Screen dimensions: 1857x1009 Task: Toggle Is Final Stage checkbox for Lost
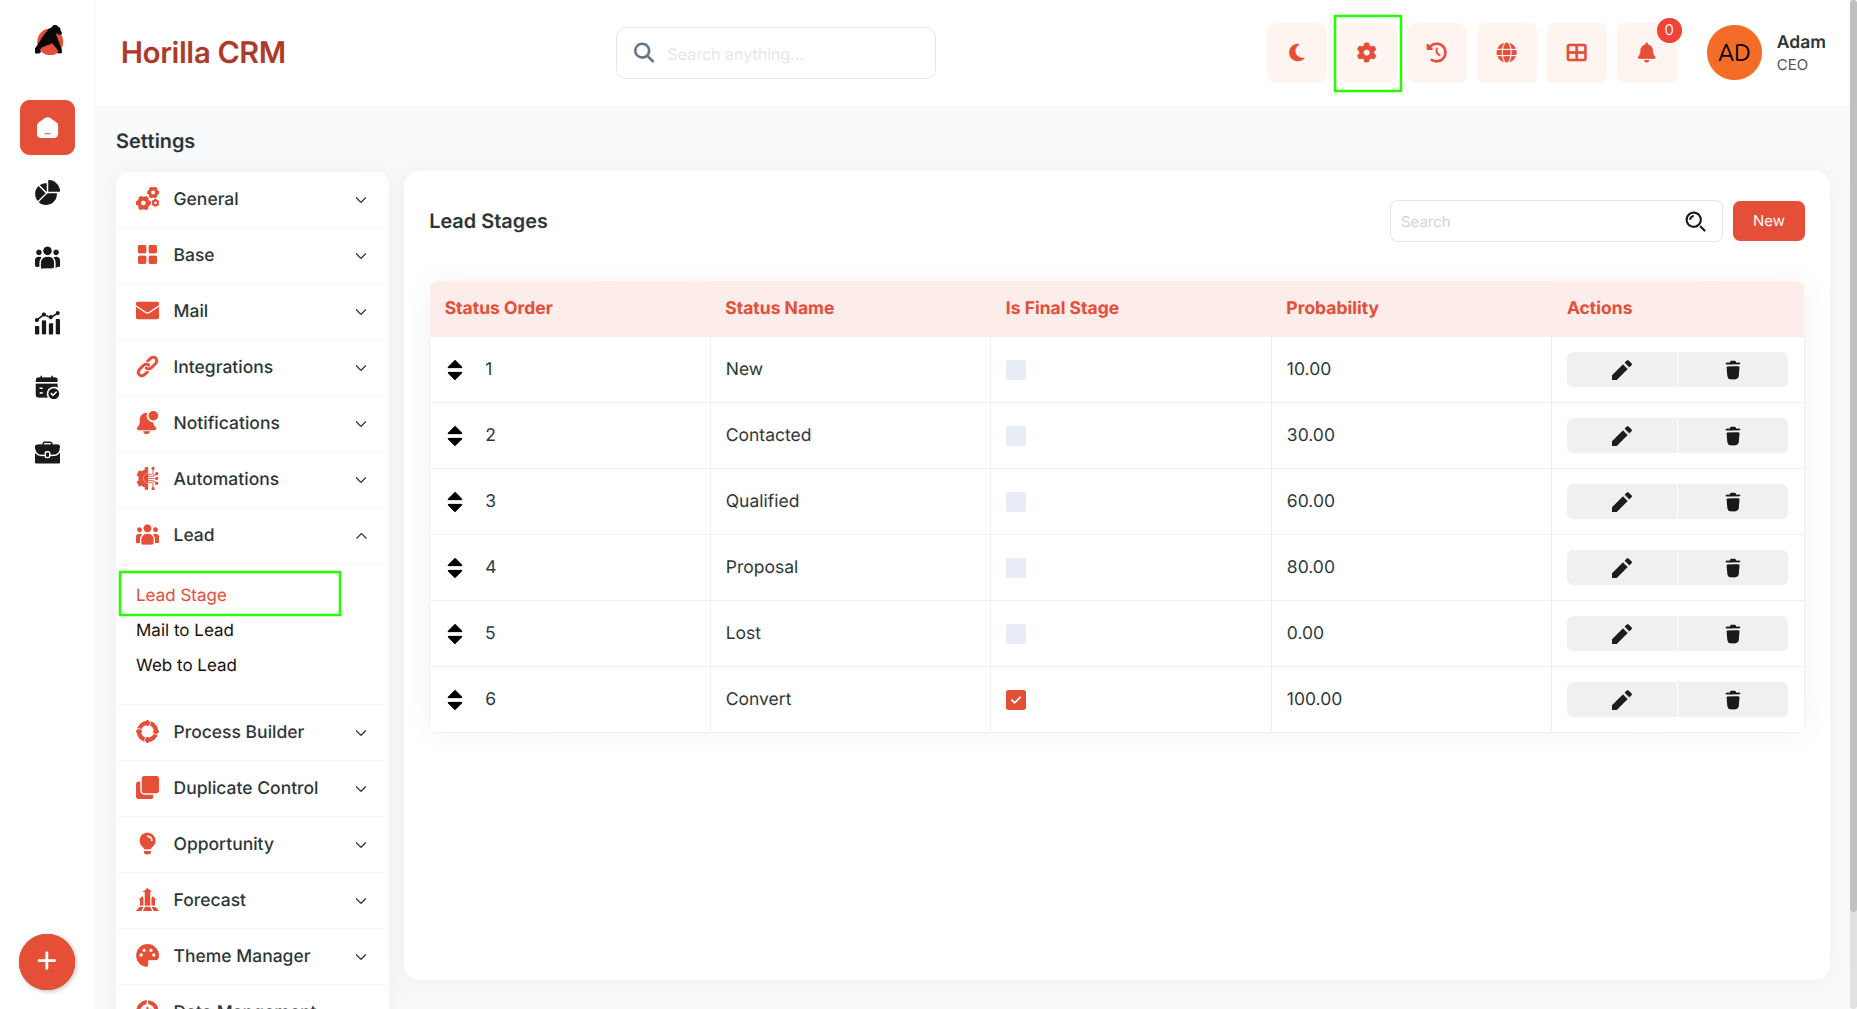tap(1016, 634)
